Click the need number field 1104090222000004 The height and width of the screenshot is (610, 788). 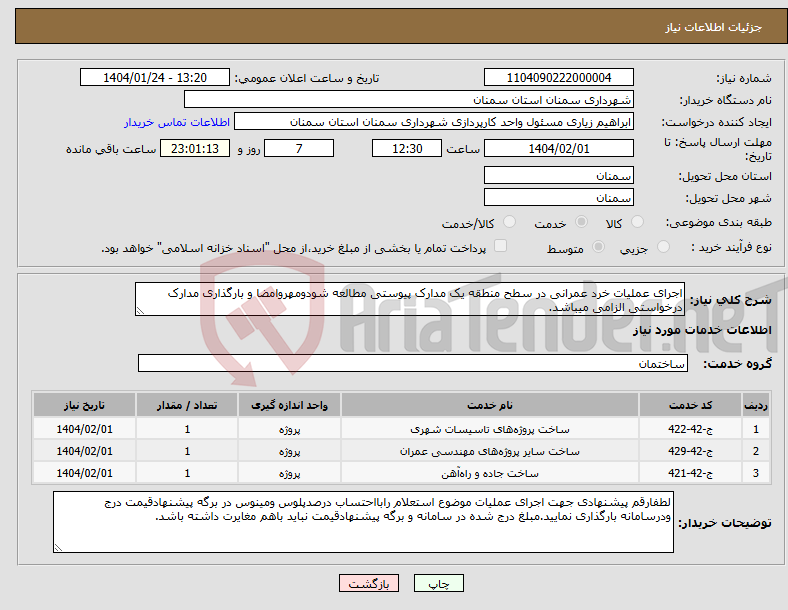[558, 77]
